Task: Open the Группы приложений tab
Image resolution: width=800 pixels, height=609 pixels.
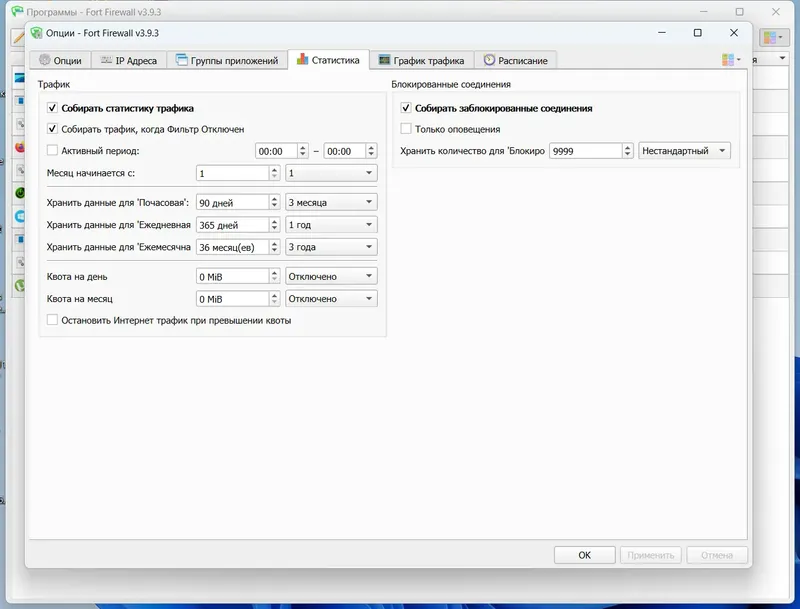Action: coord(227,60)
